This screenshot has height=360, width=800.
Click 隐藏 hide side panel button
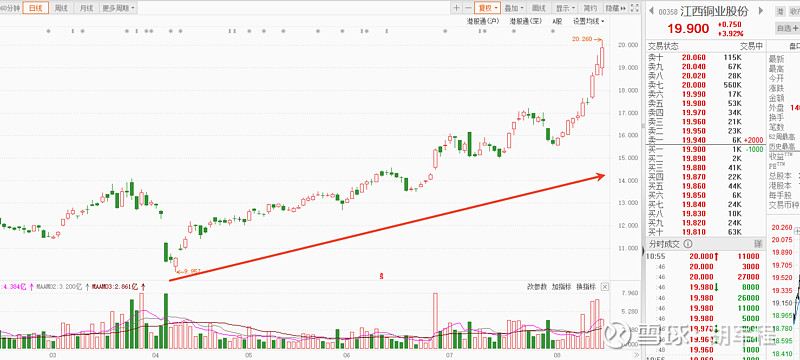click(x=615, y=8)
